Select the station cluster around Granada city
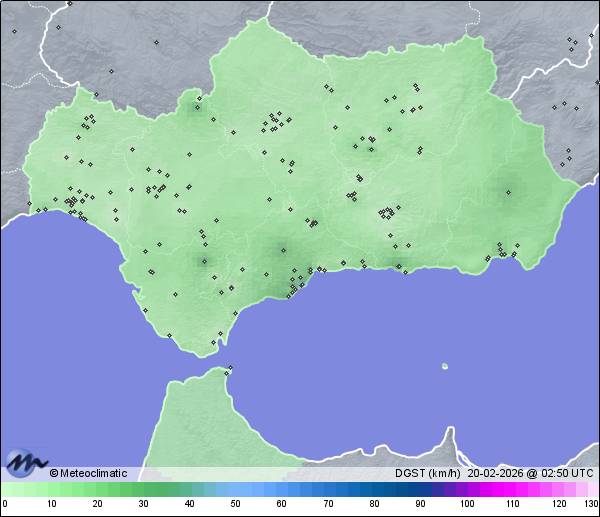This screenshot has width=600, height=517. click(386, 212)
